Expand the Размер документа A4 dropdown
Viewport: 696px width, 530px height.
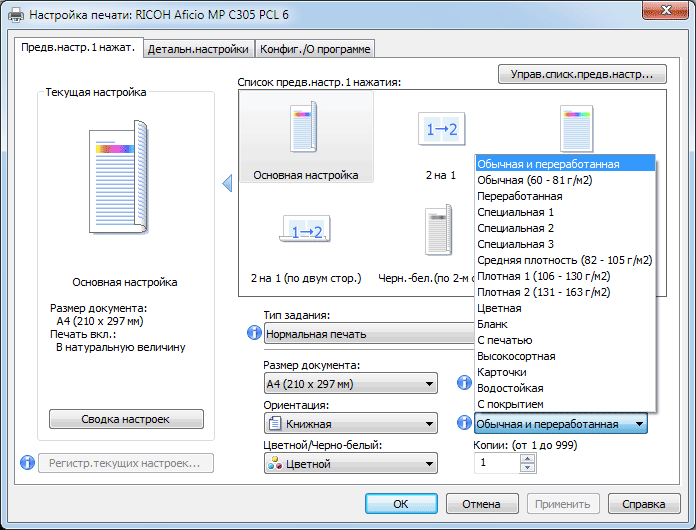pos(351,384)
